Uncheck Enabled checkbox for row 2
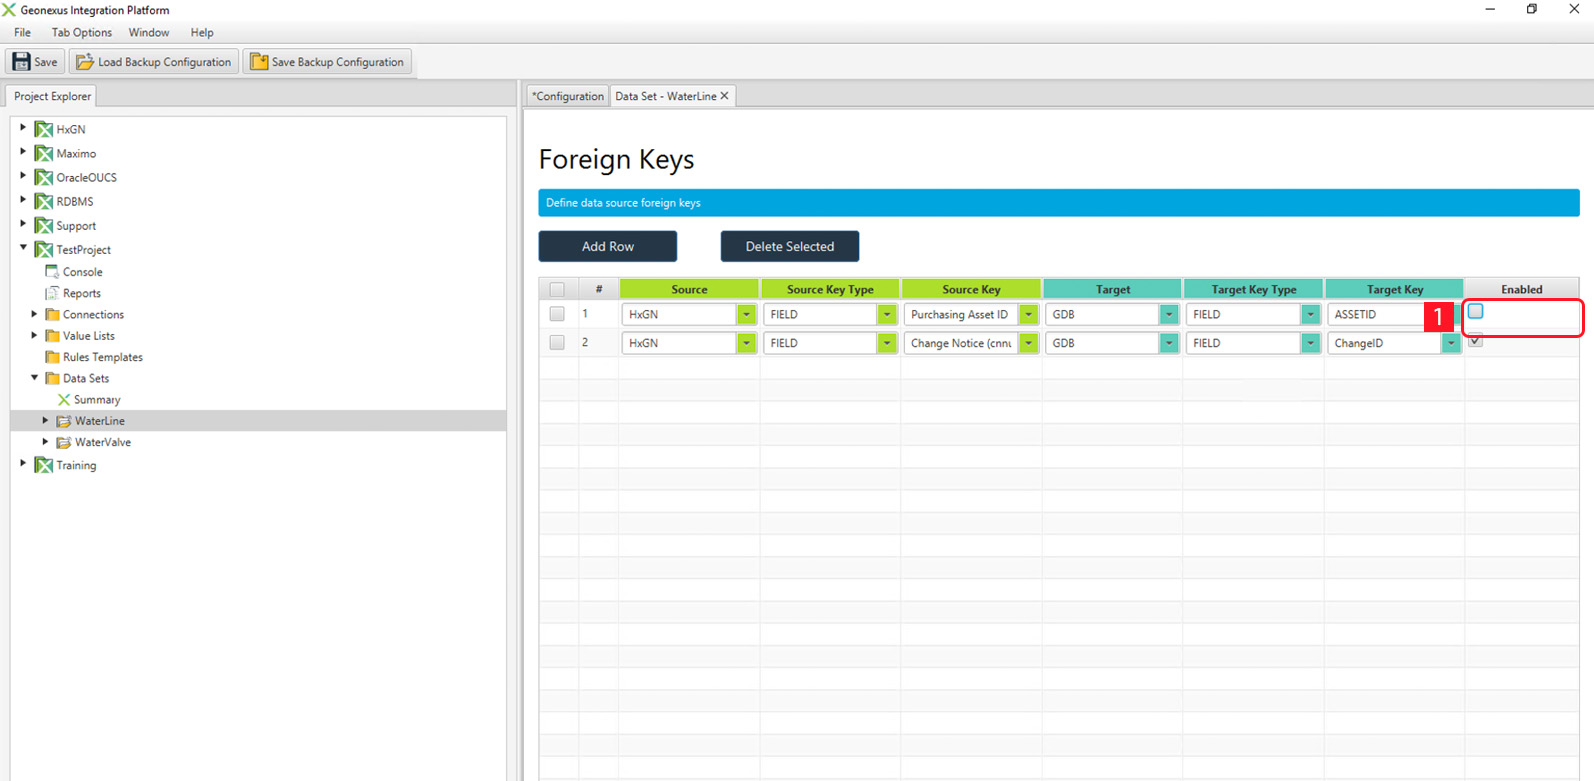The height and width of the screenshot is (781, 1594). pos(1475,341)
